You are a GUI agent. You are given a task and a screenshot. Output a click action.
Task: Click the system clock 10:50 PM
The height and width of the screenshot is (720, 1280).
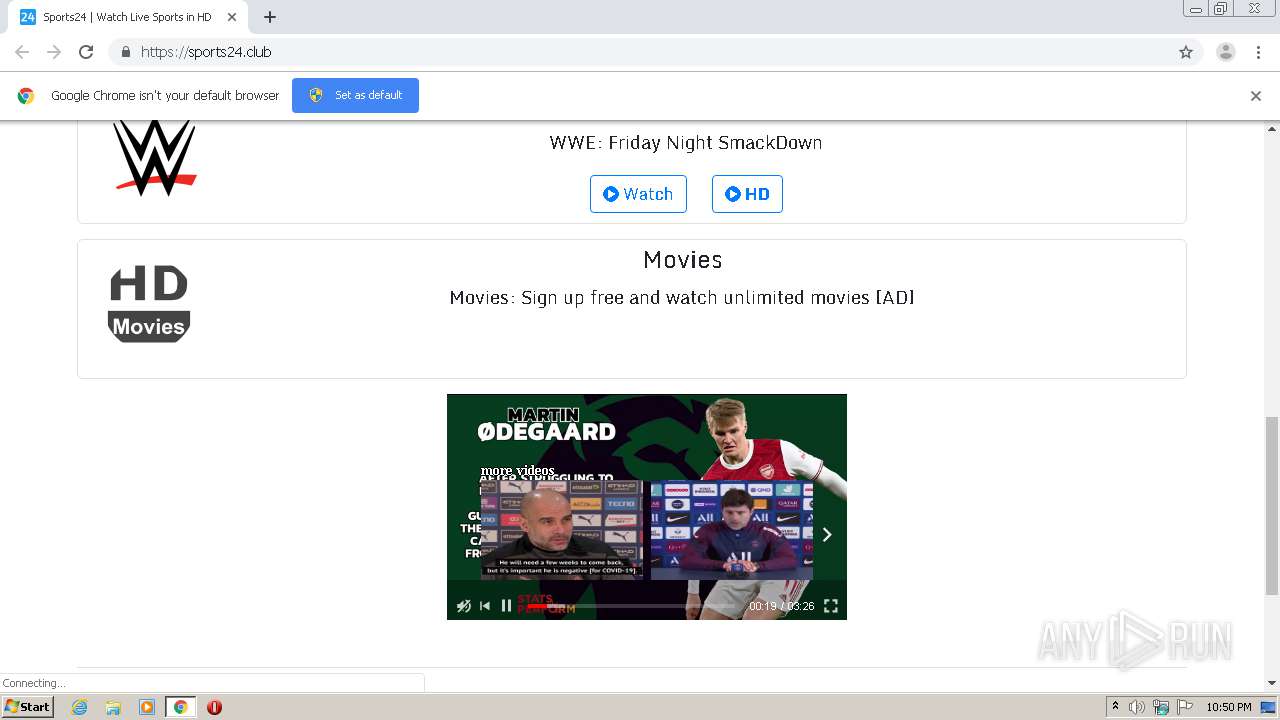coord(1229,707)
